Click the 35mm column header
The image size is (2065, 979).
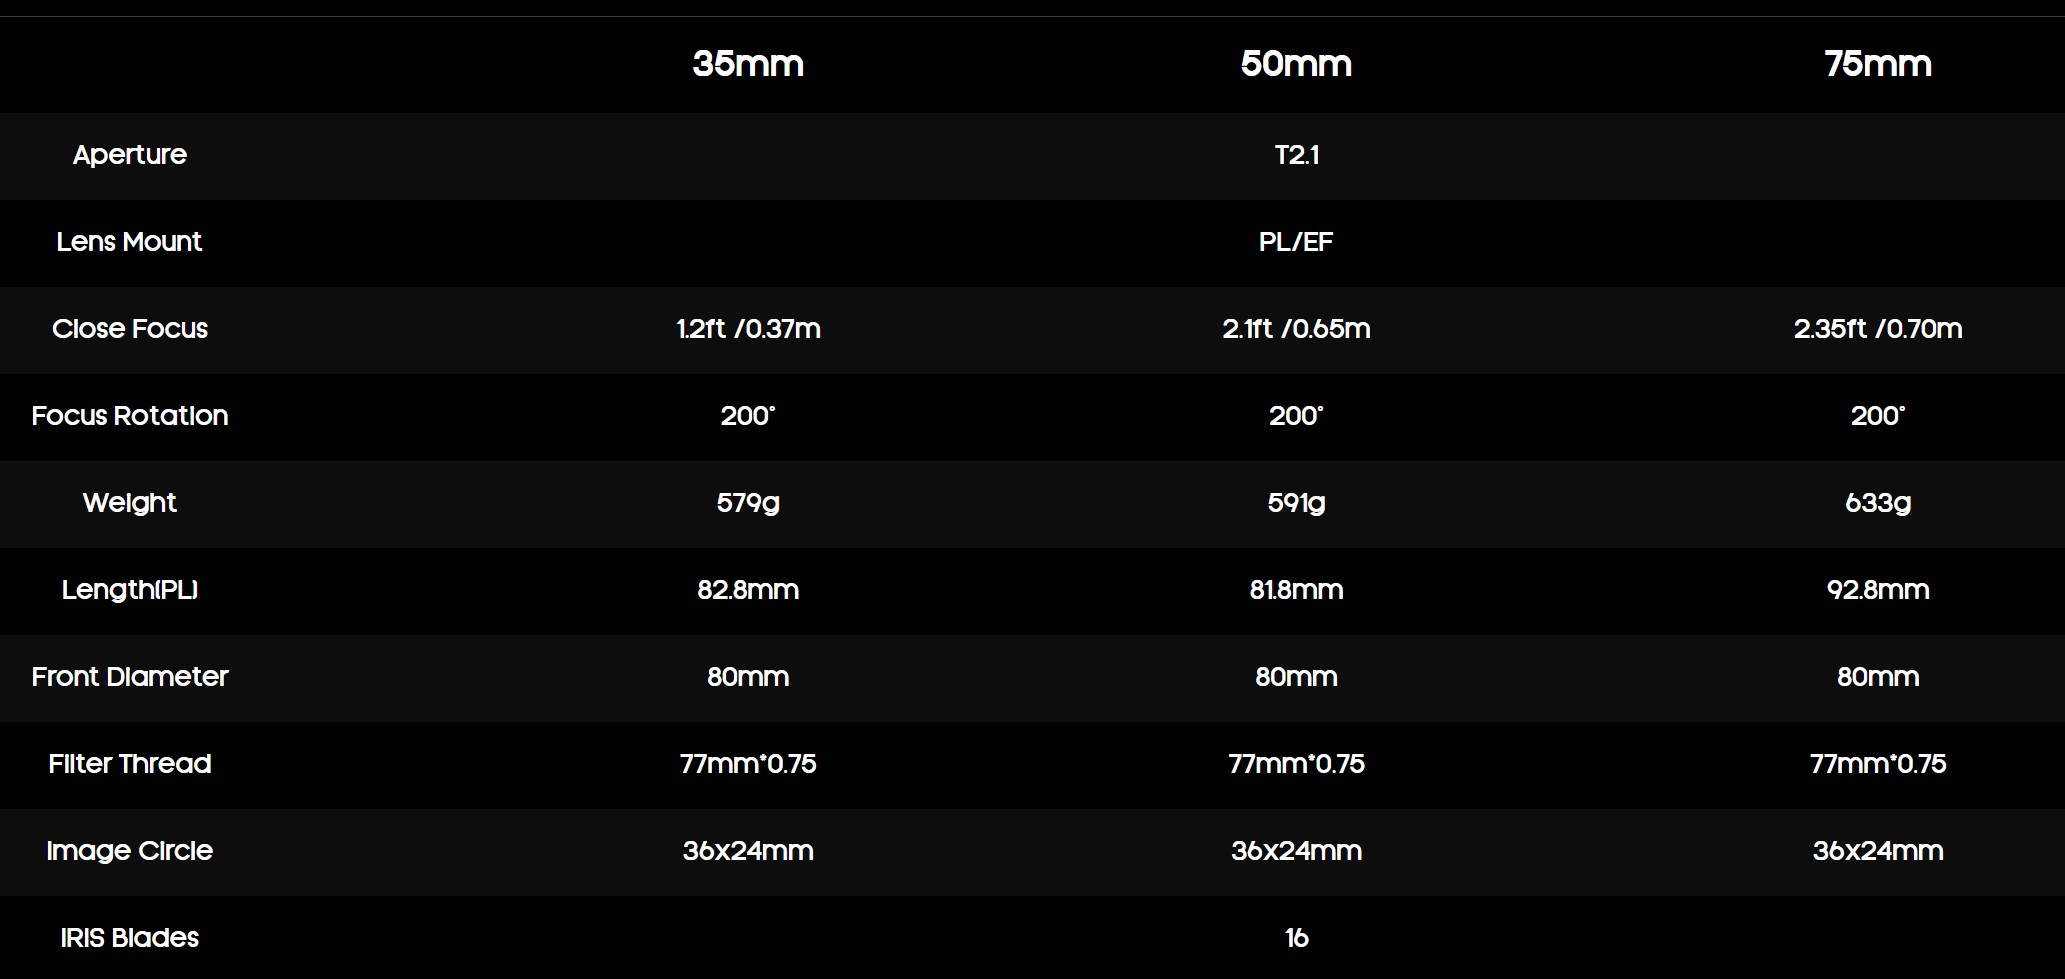(748, 64)
